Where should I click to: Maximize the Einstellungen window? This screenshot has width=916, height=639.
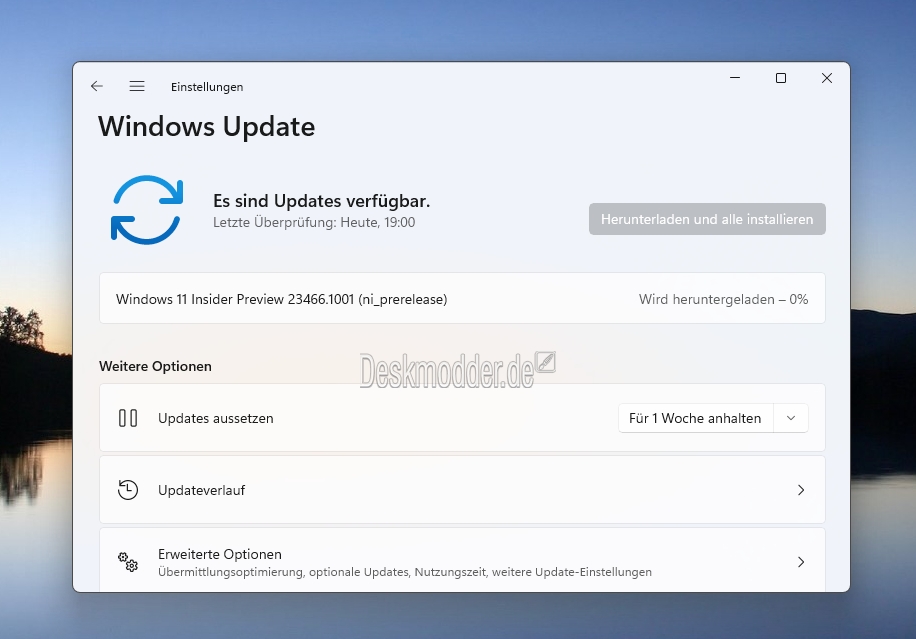click(780, 78)
